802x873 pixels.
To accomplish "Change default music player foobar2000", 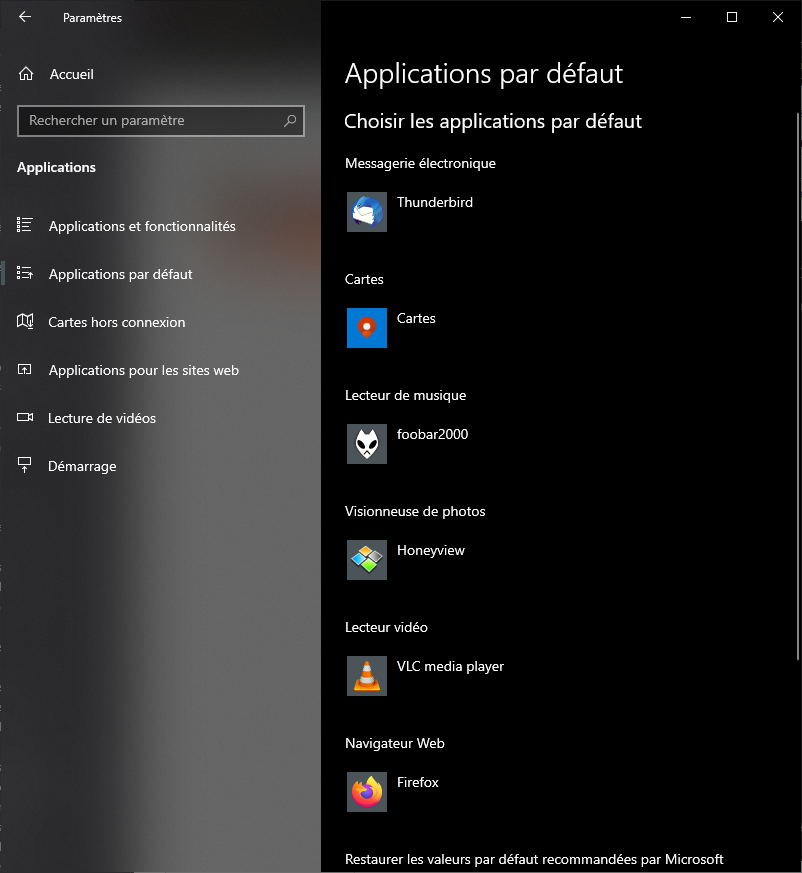I will (x=432, y=434).
